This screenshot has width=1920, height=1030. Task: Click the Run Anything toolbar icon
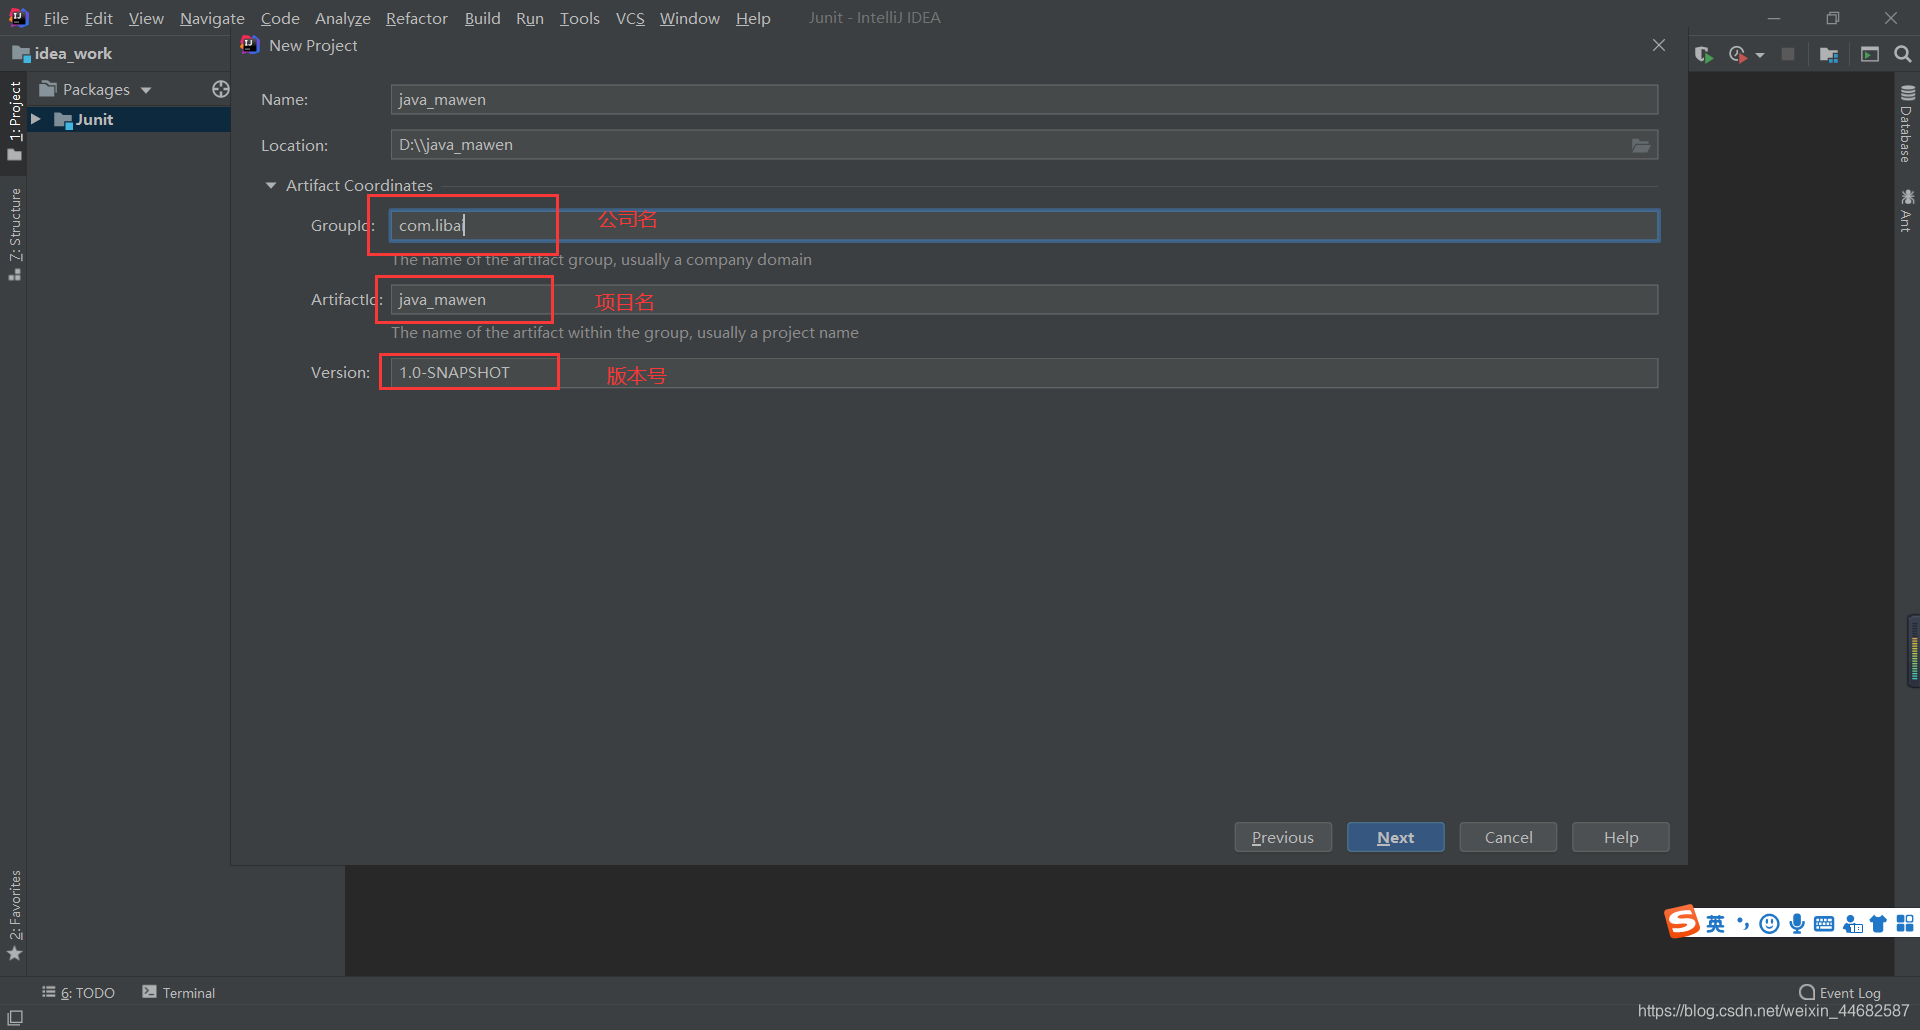point(1869,54)
